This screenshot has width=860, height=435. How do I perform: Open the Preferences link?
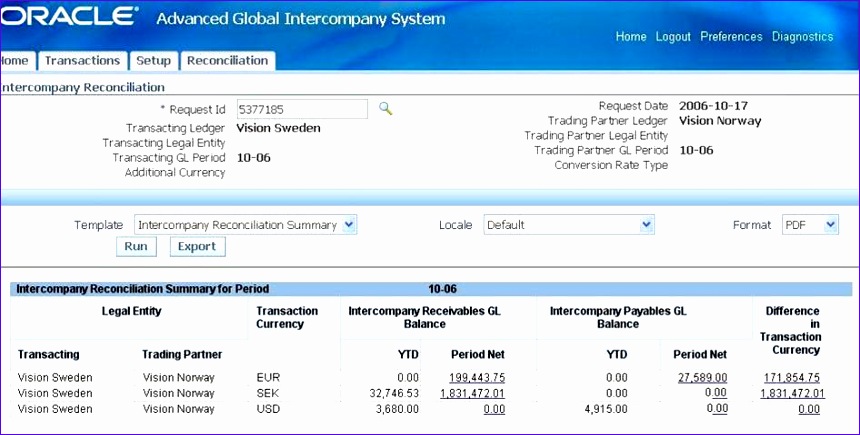(x=731, y=37)
